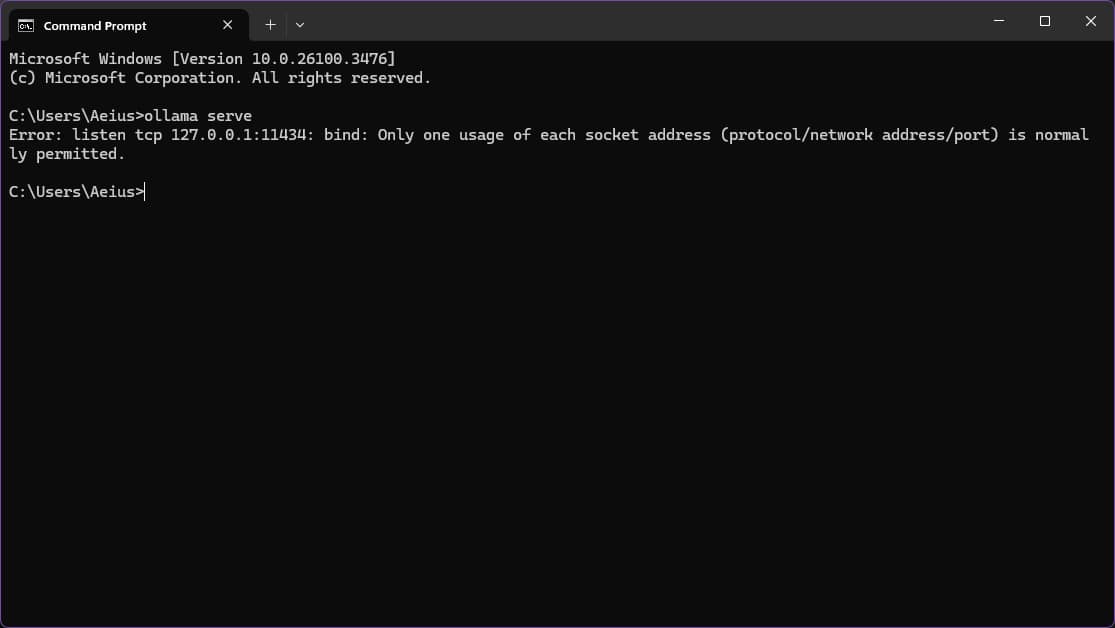
Task: Click the empty title bar area
Action: pyautogui.click(x=640, y=21)
